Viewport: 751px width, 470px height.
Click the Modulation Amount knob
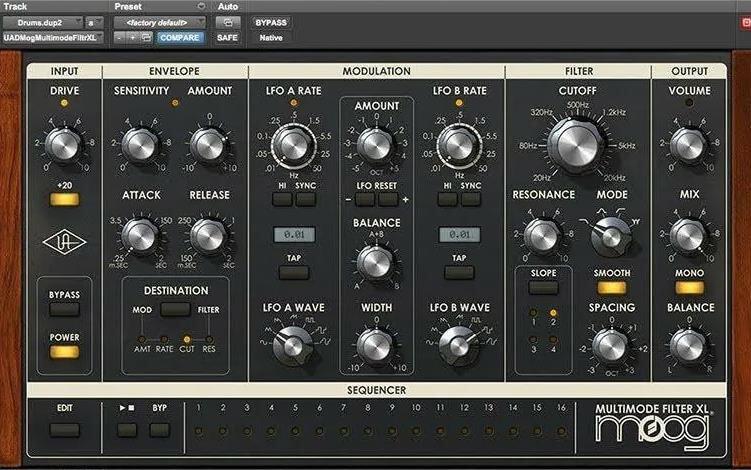tap(376, 144)
